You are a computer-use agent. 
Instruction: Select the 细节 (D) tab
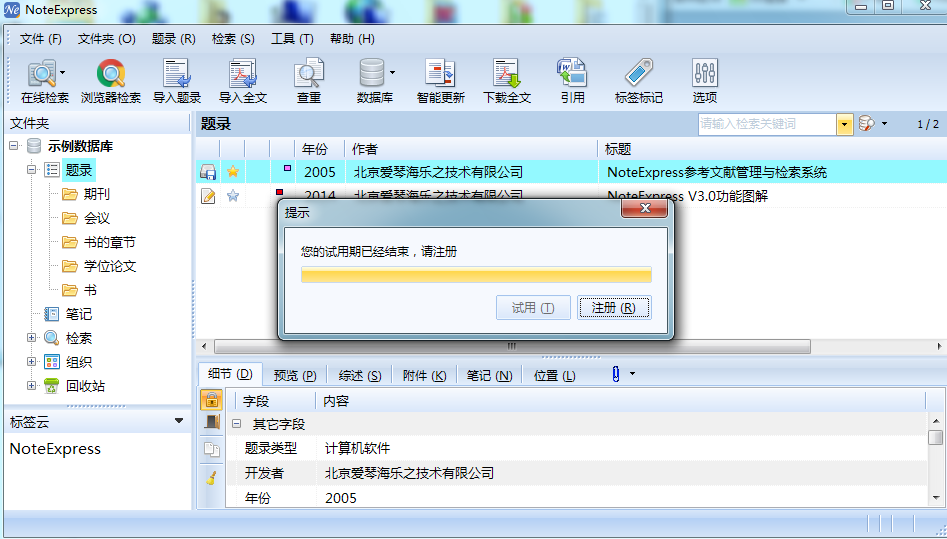[x=230, y=374]
